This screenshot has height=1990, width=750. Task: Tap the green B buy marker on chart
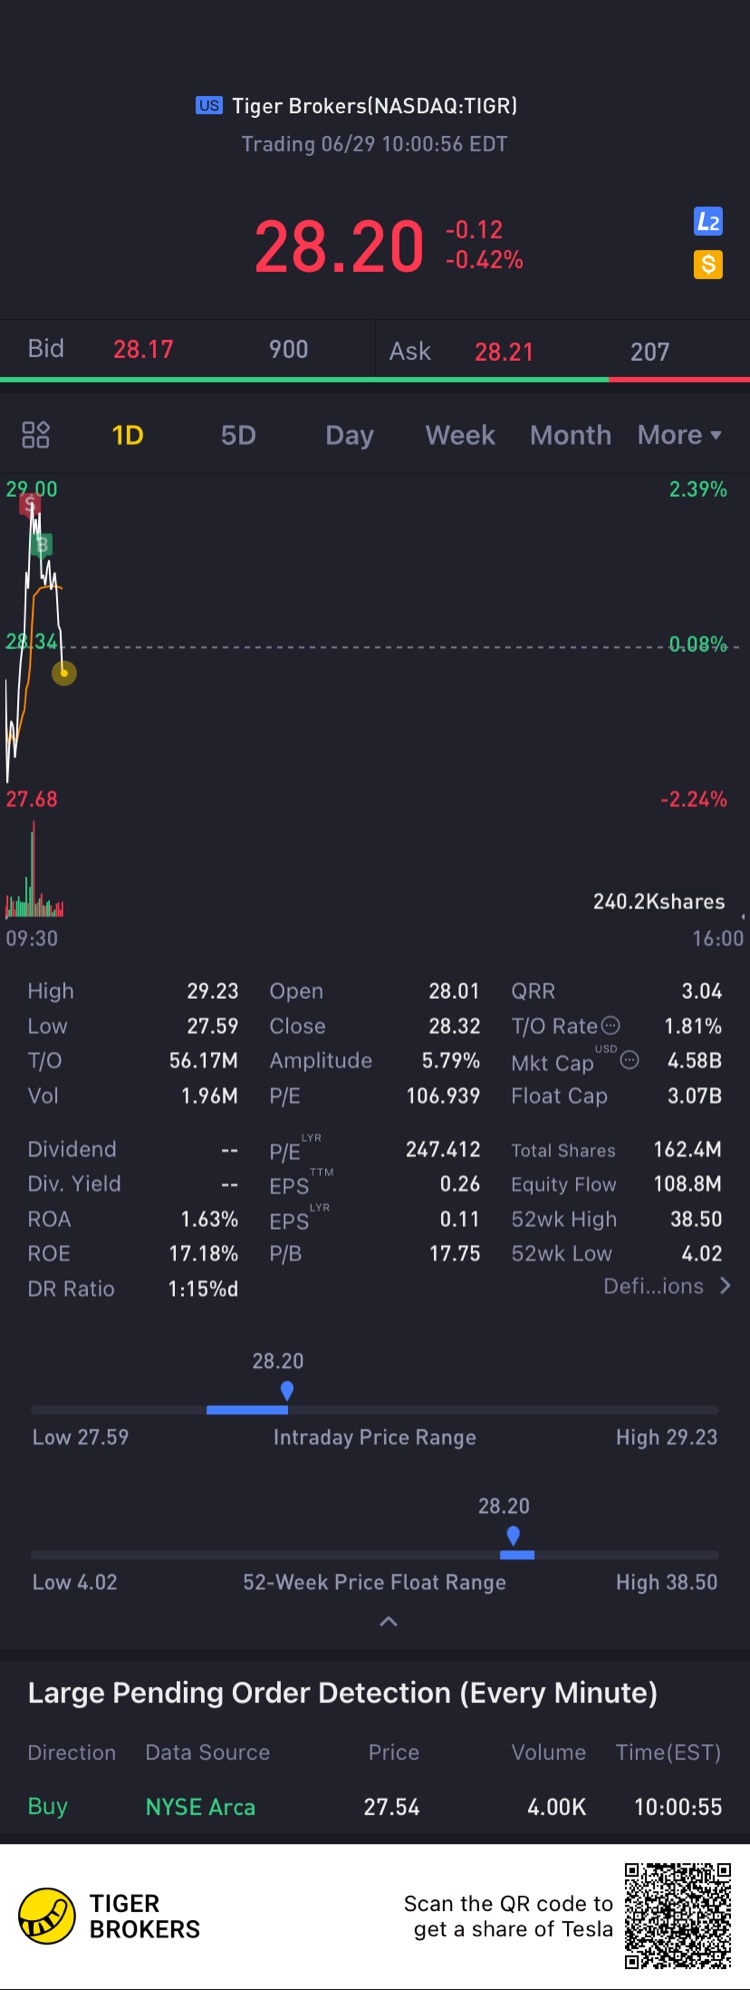coord(42,545)
